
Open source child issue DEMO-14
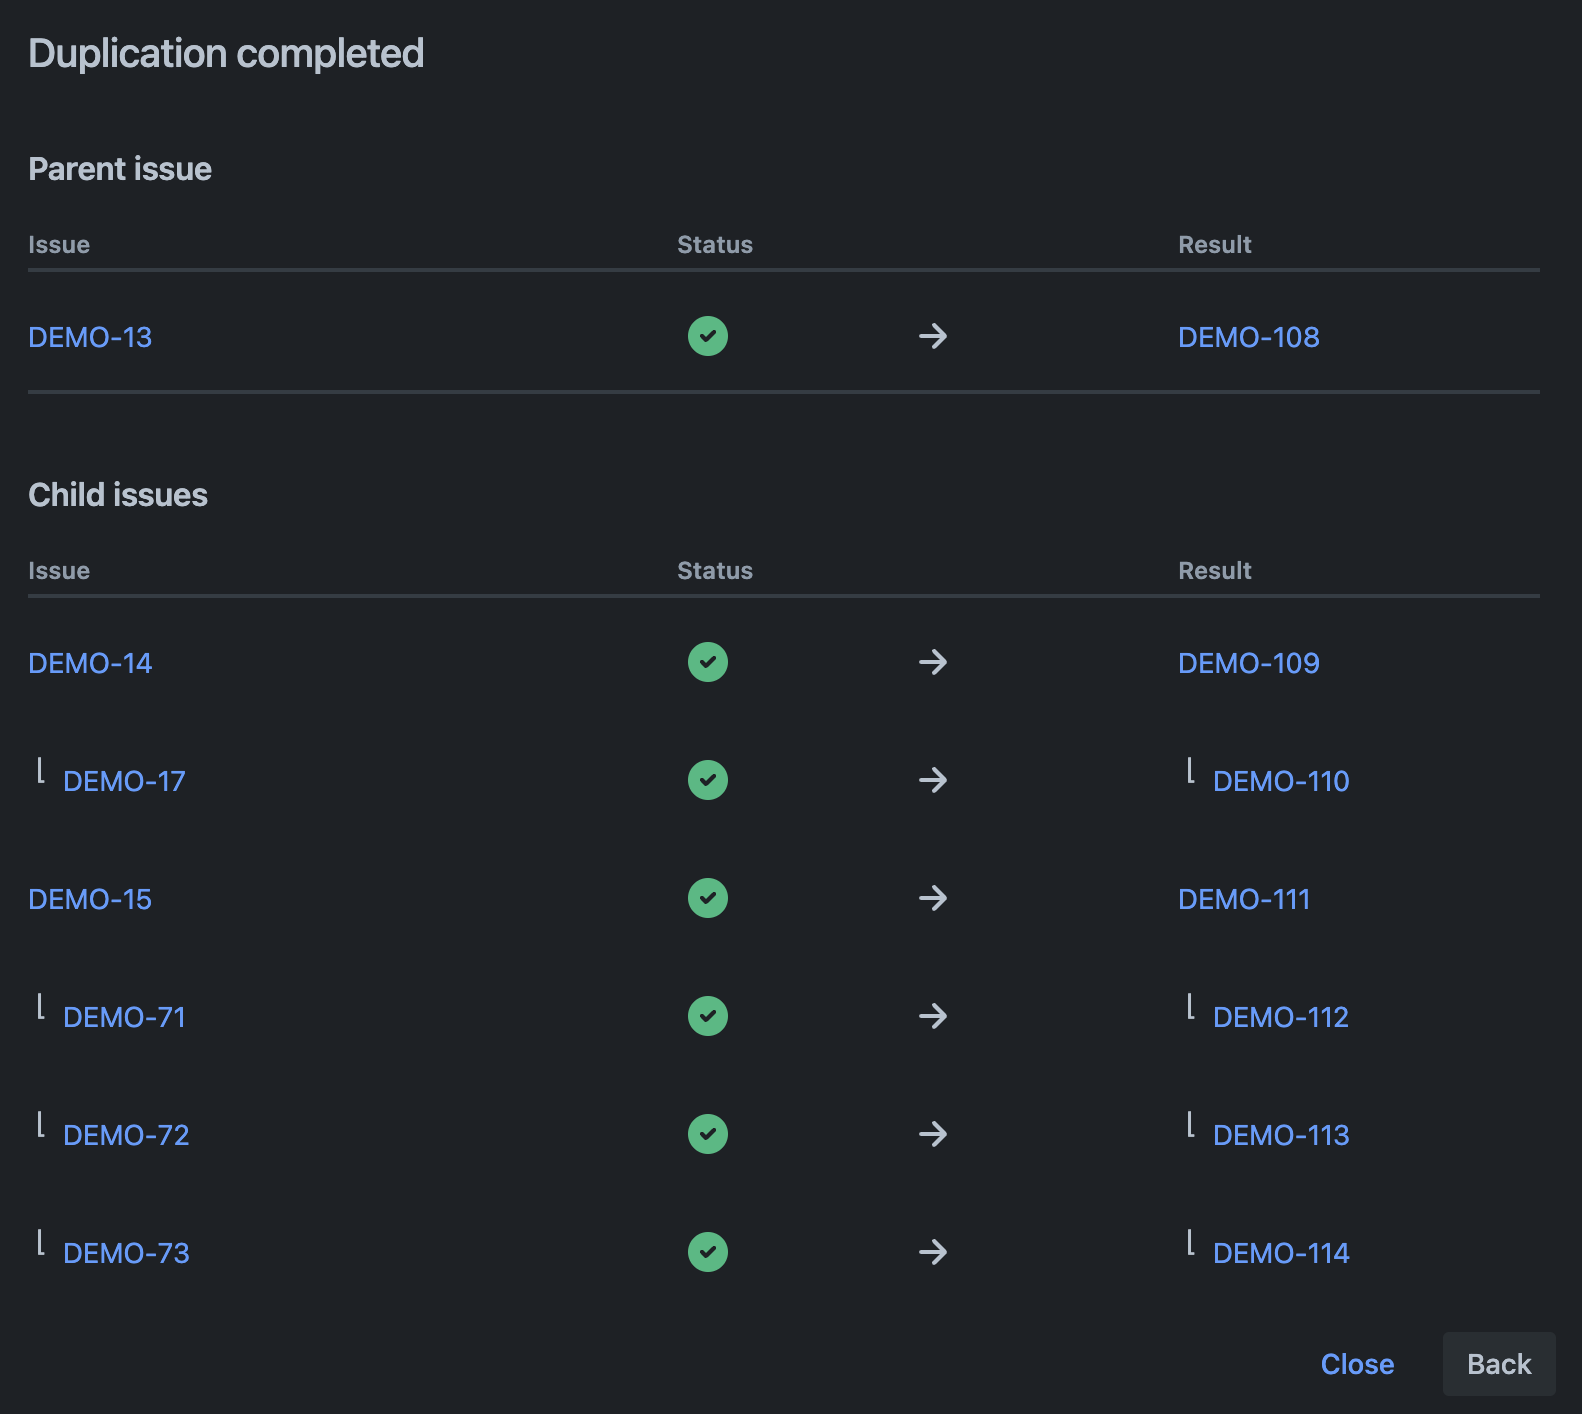90,664
